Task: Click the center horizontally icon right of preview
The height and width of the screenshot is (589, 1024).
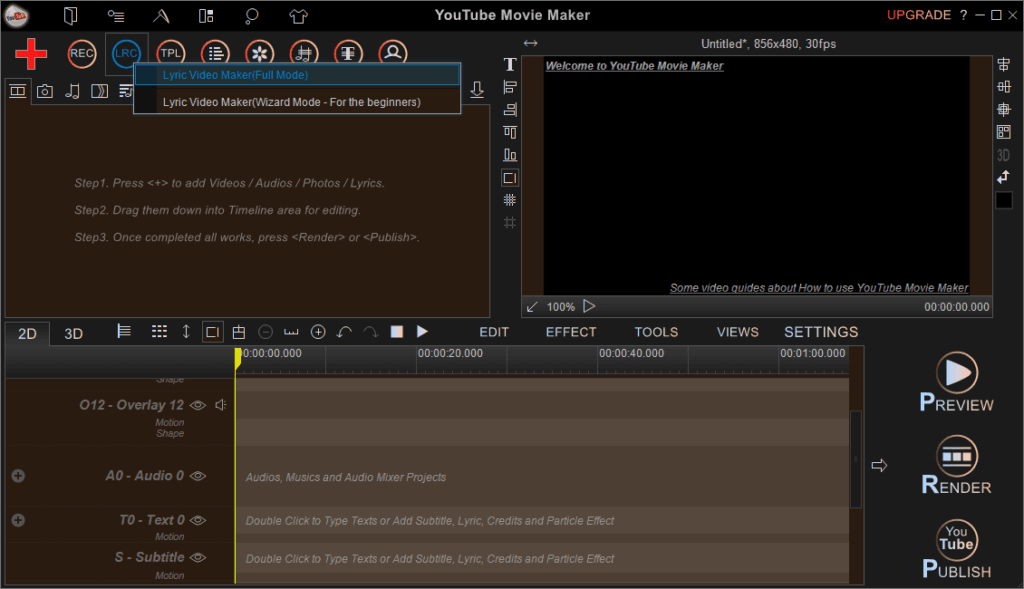Action: pyautogui.click(x=1004, y=64)
